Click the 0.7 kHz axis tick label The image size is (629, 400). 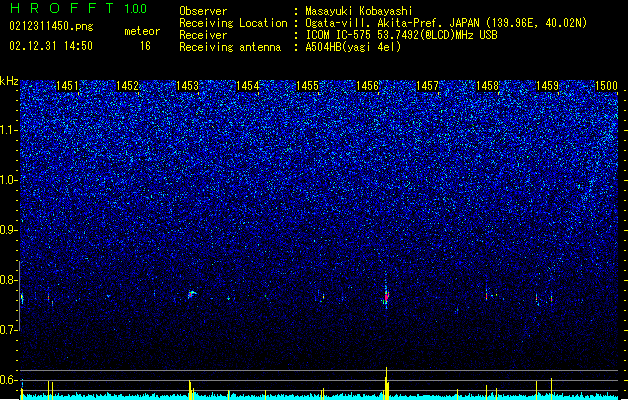pyautogui.click(x=8, y=330)
